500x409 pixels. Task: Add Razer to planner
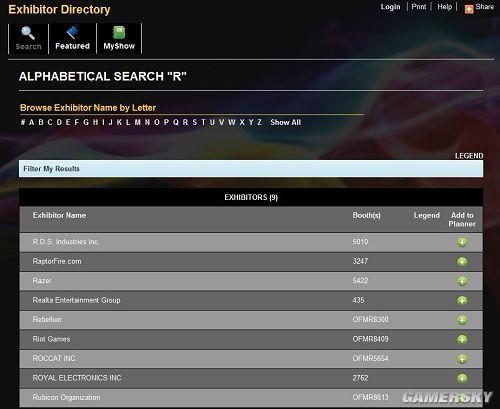pos(462,281)
